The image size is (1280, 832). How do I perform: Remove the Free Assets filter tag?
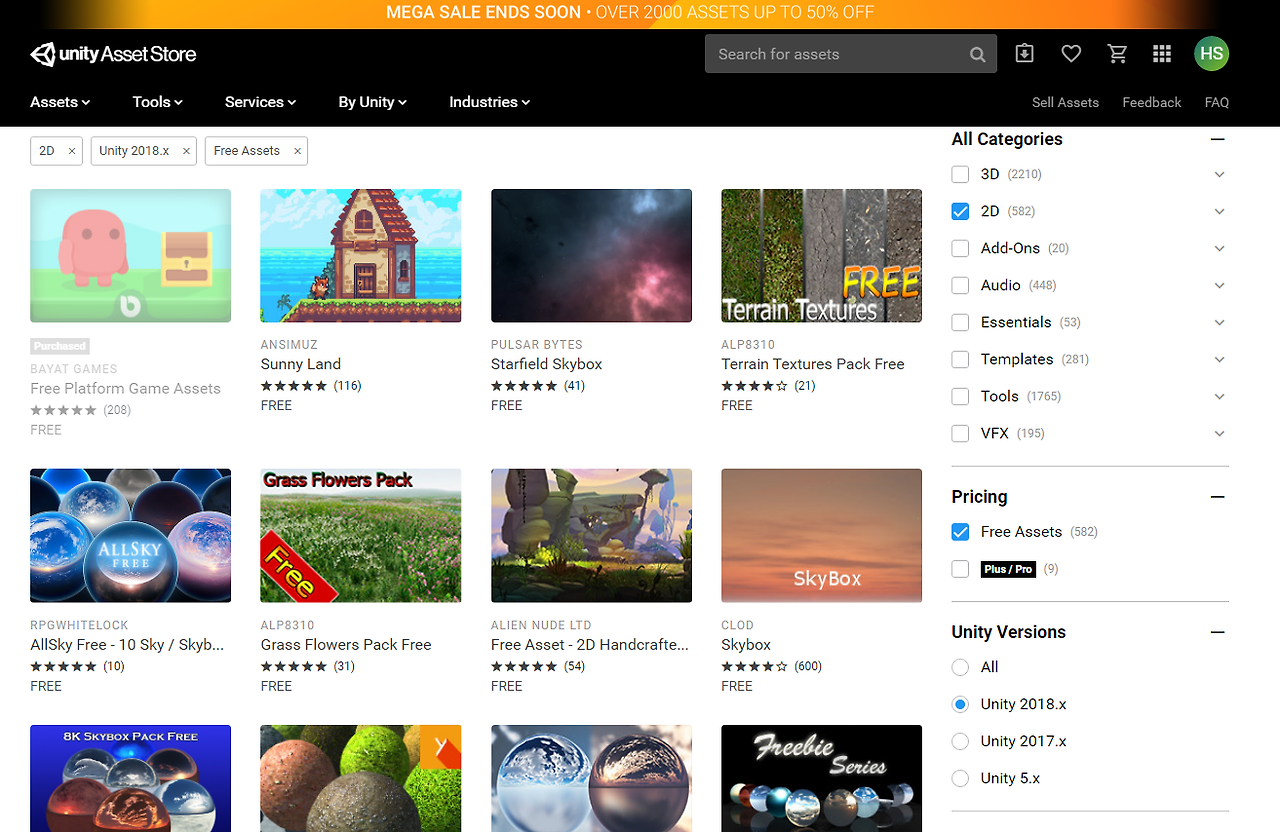(x=297, y=151)
